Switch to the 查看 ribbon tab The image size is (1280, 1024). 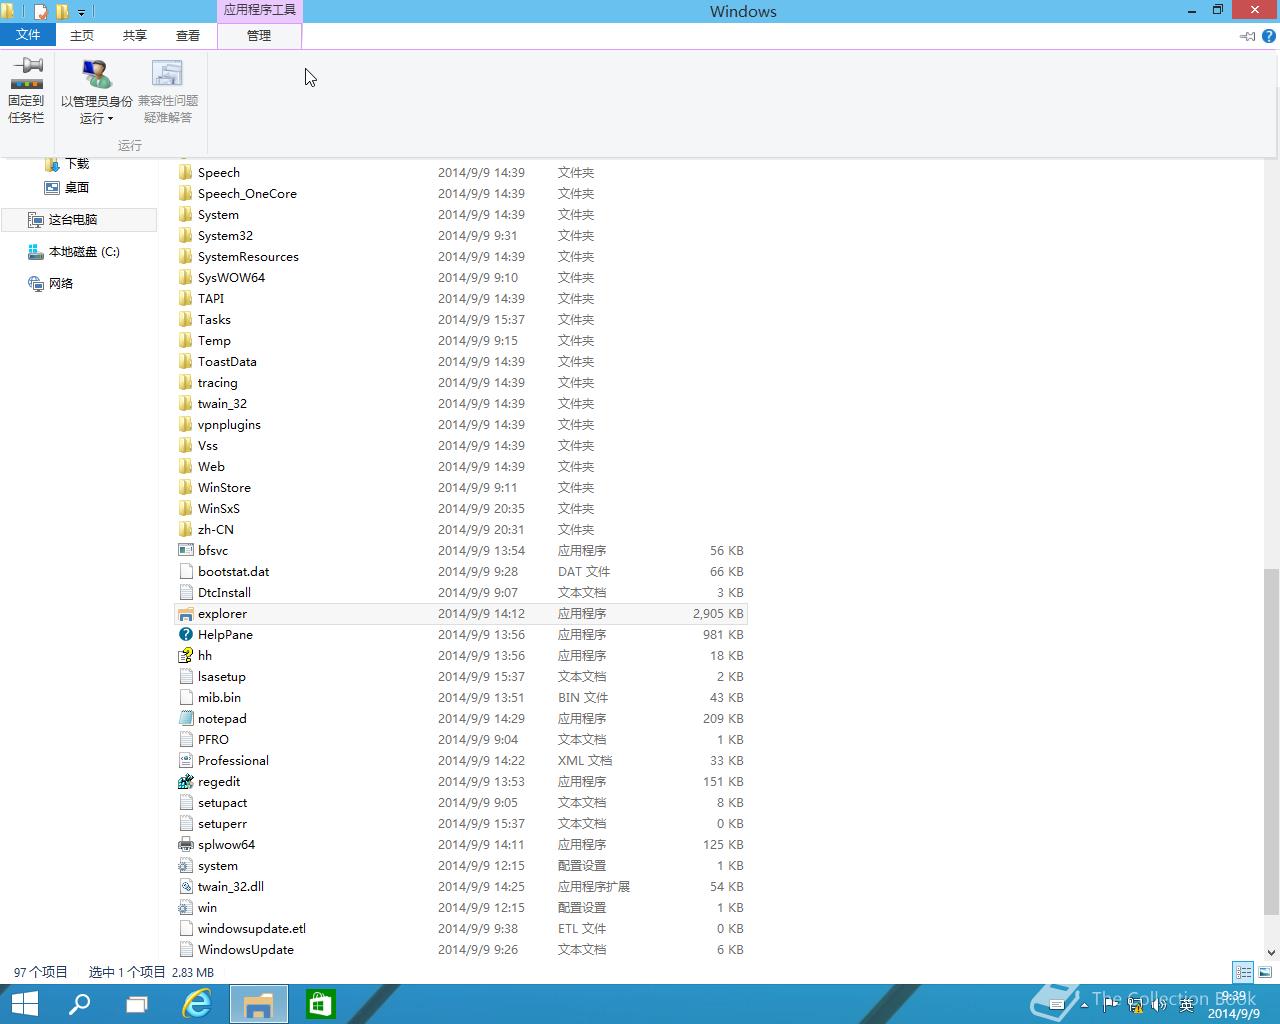point(188,35)
